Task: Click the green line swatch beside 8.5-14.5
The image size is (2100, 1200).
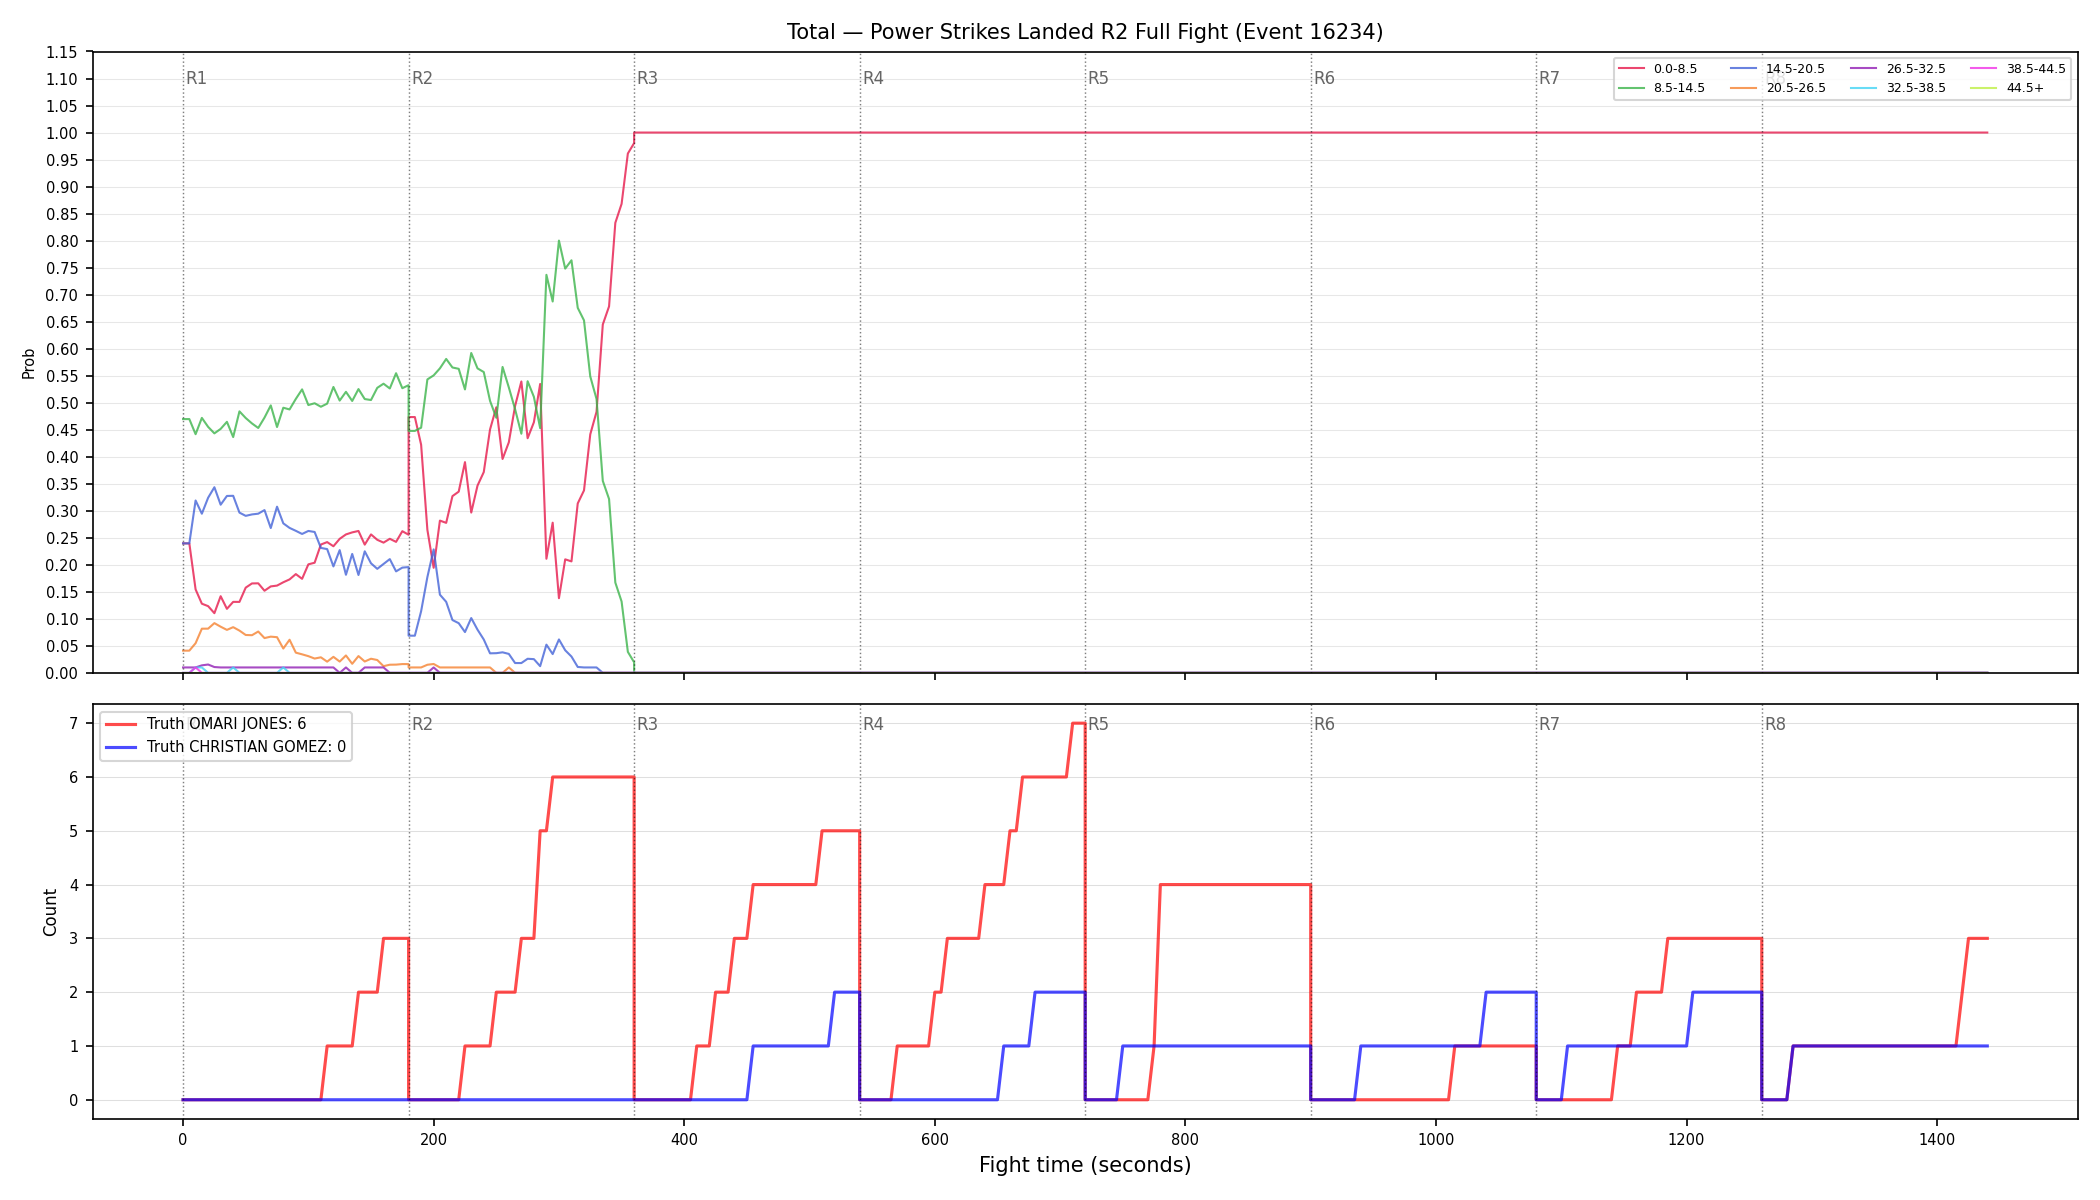Action: [1632, 88]
